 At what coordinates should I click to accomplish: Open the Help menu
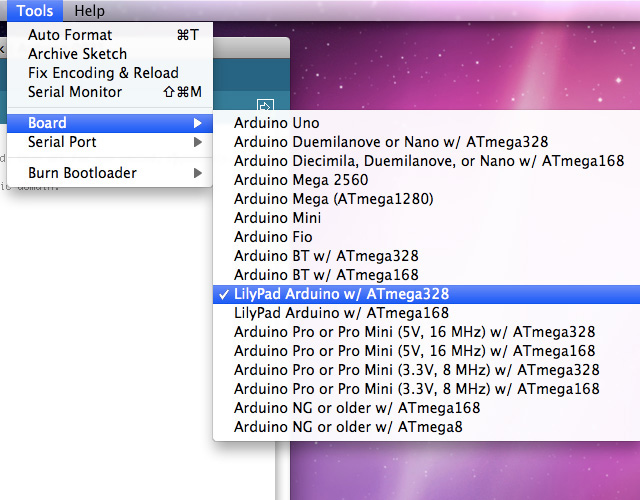click(89, 11)
